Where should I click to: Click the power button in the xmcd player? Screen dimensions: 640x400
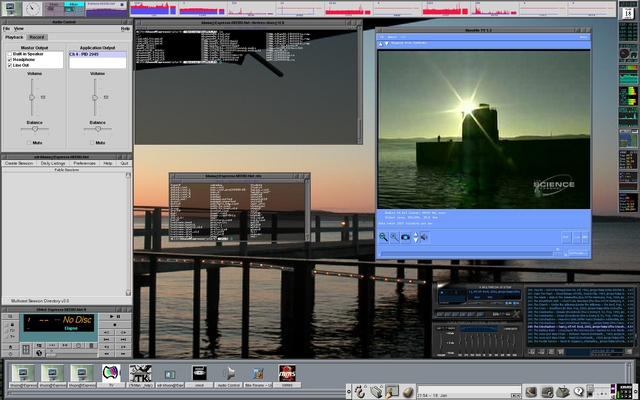click(x=10, y=354)
